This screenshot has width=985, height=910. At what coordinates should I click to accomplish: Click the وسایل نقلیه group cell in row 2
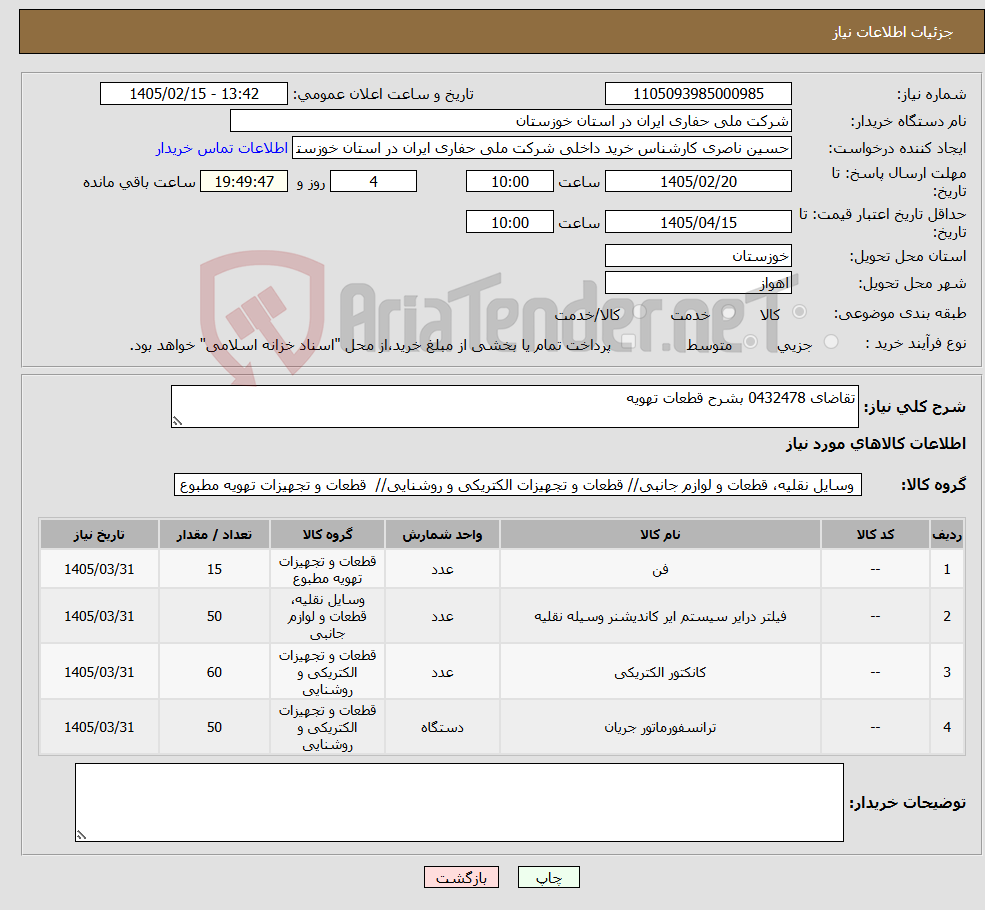click(x=327, y=616)
